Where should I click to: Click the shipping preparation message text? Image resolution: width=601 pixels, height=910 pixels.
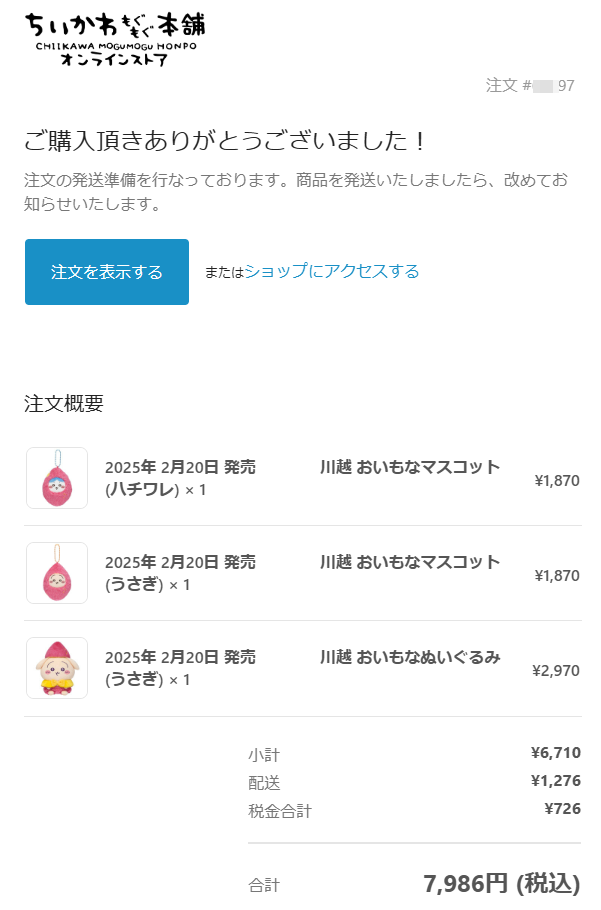pos(296,192)
